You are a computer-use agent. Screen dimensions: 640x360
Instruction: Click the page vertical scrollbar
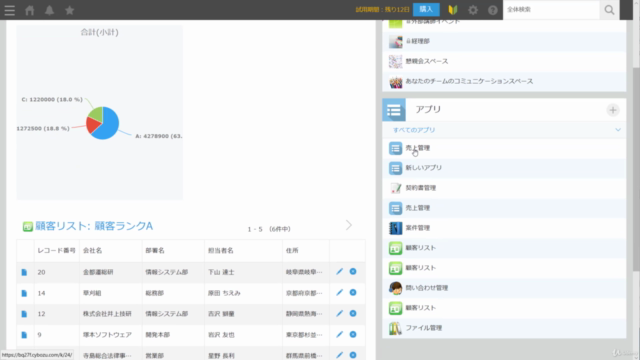636,169
